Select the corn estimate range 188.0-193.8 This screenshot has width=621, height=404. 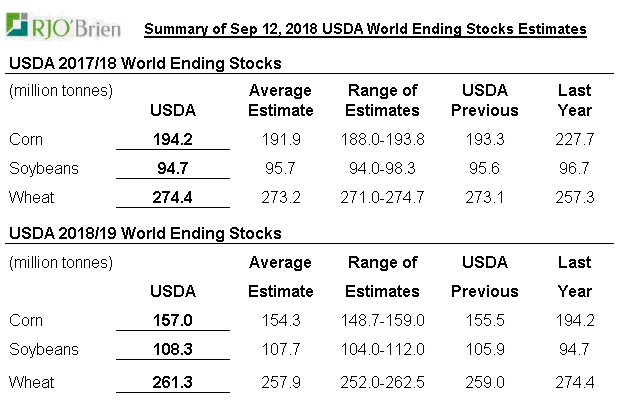pos(384,139)
